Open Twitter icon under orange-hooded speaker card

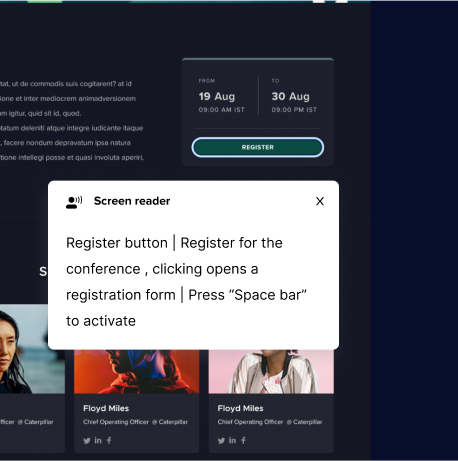87,441
